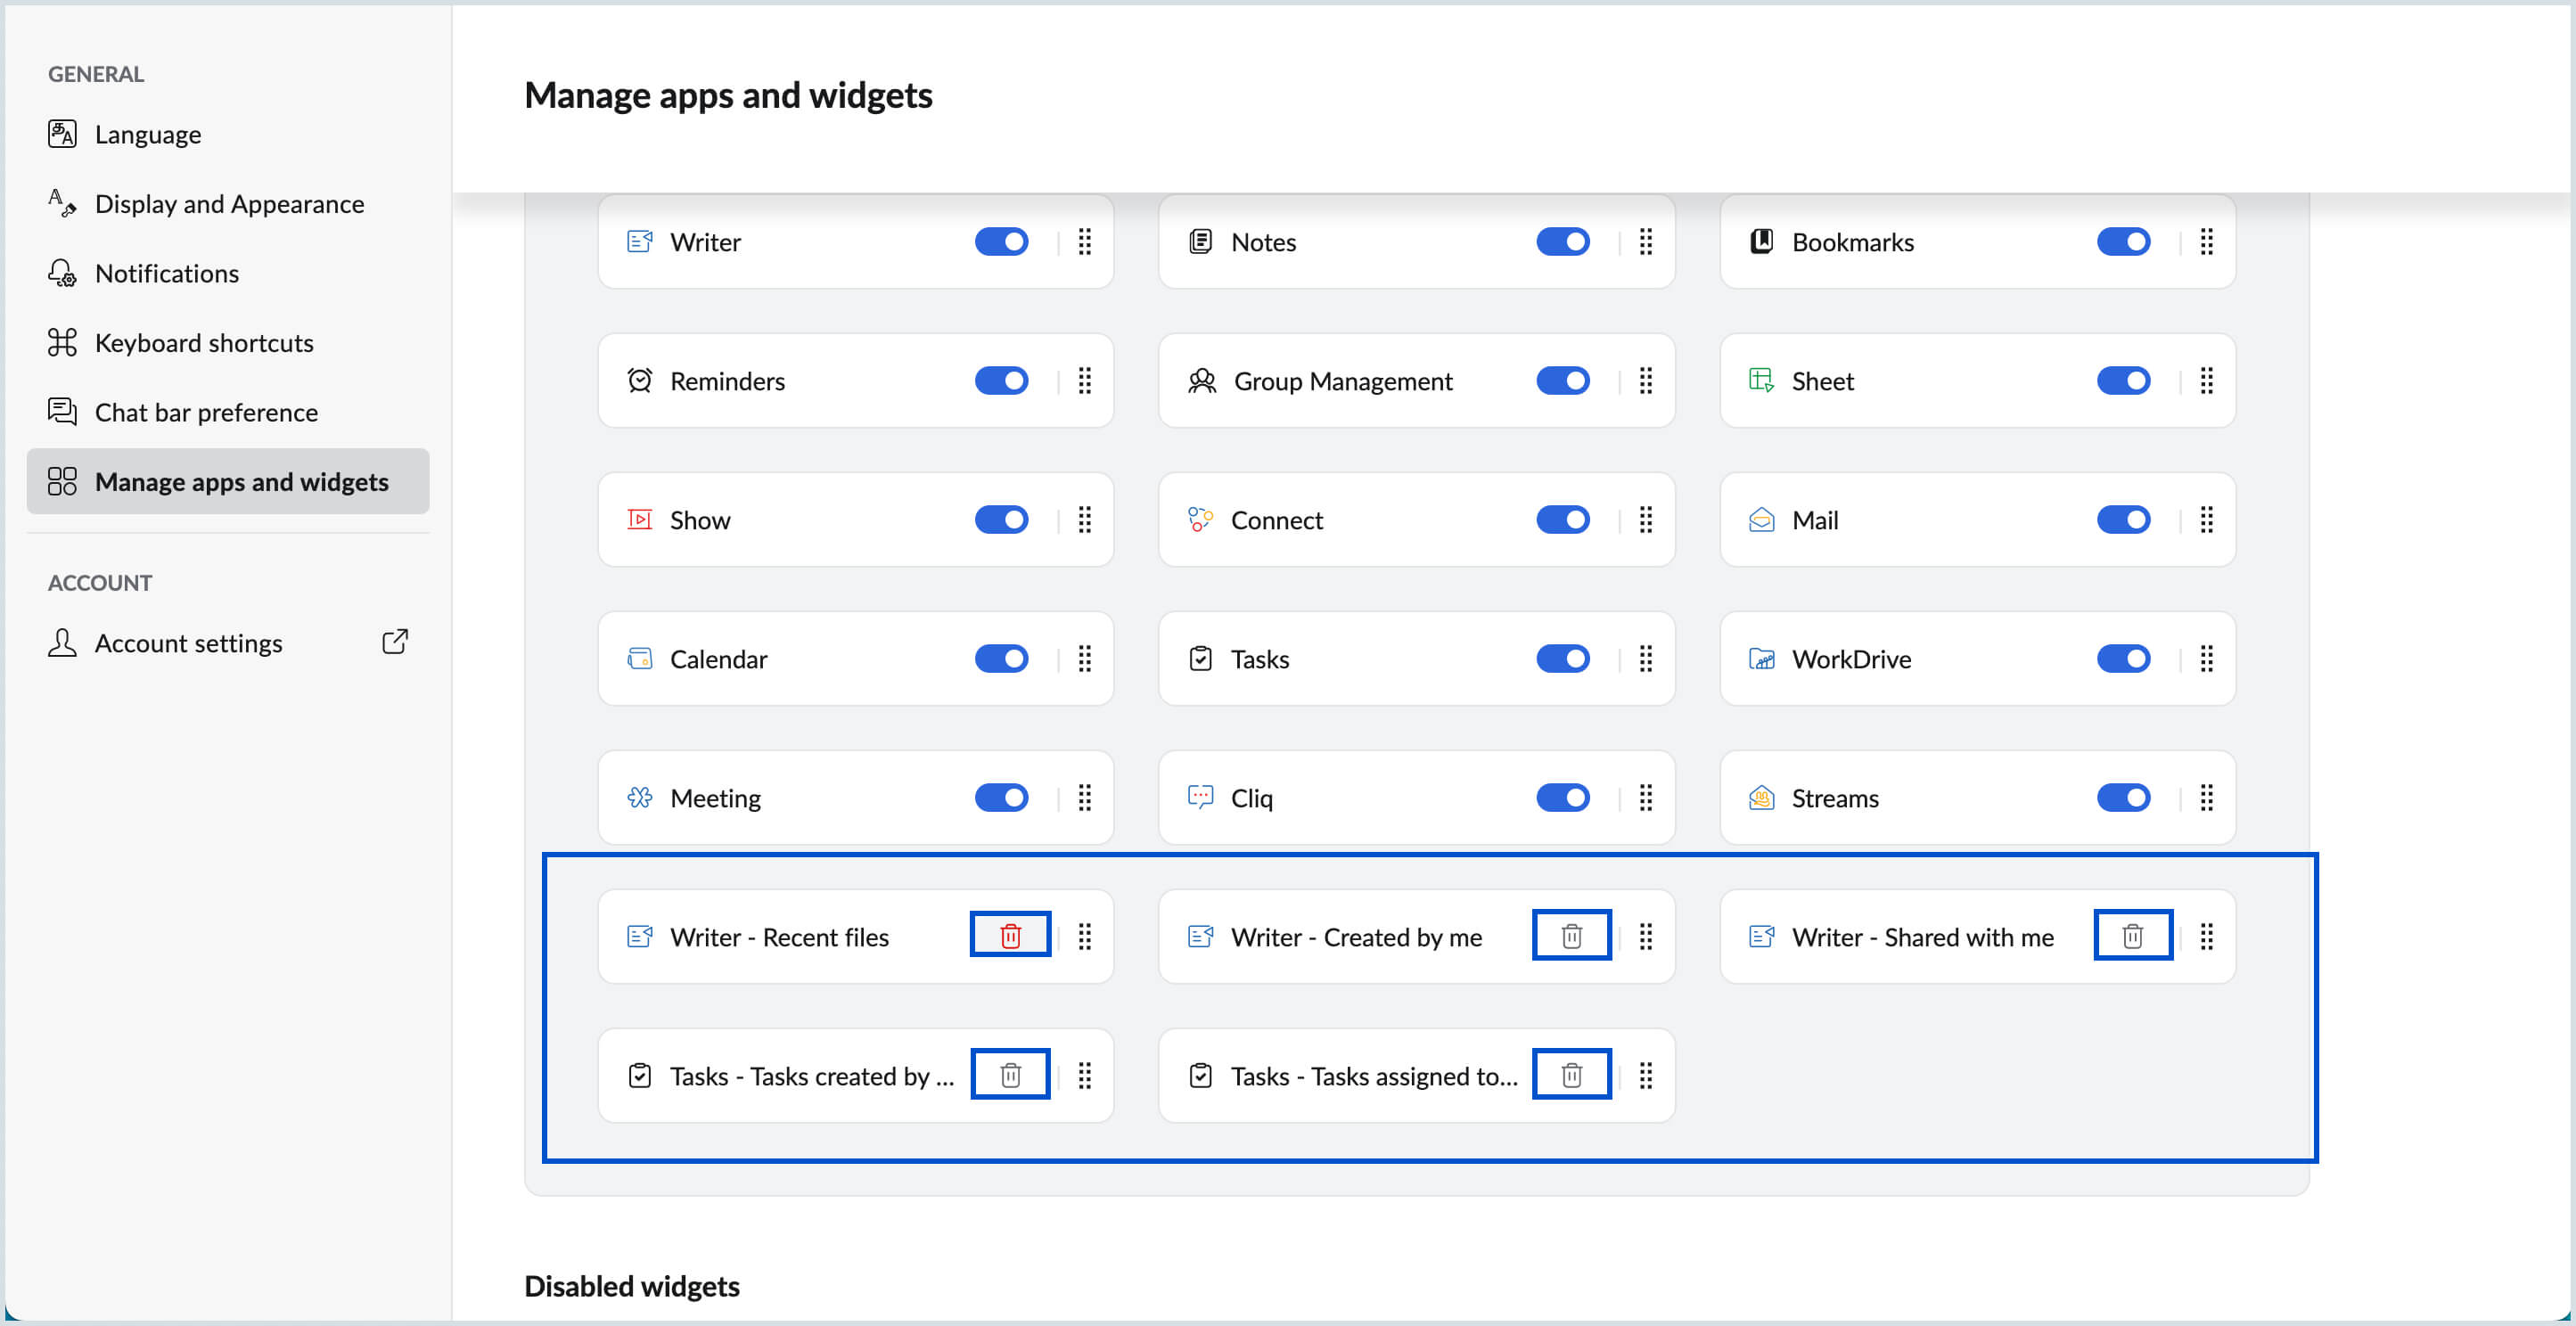The height and width of the screenshot is (1326, 2576).
Task: Click the Account settings external link icon
Action: click(395, 642)
